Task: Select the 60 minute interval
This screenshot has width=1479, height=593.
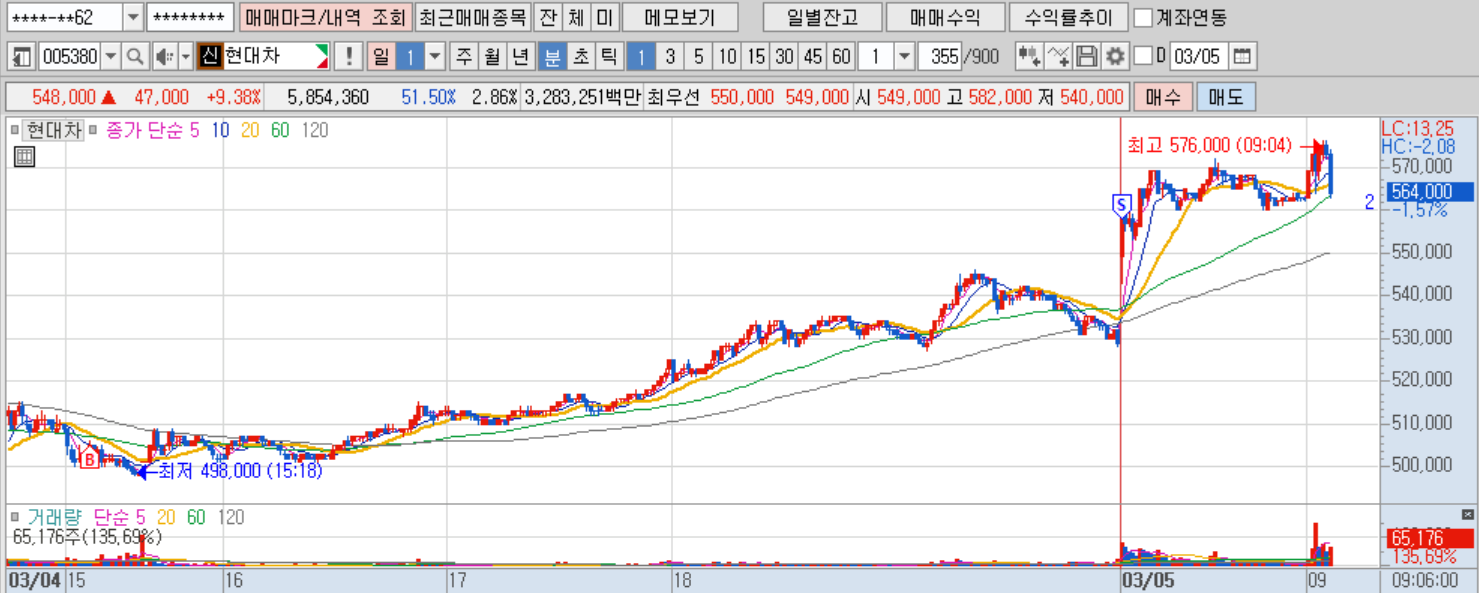Action: click(842, 56)
